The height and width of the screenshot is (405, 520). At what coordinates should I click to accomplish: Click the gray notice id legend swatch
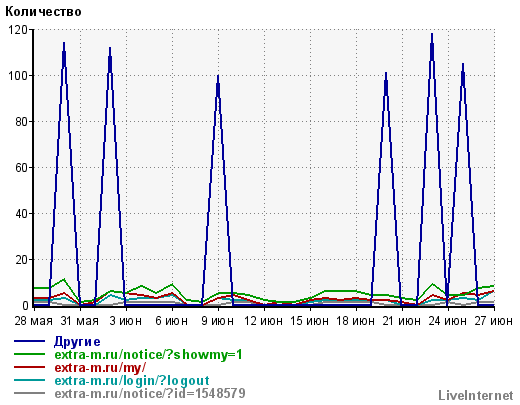pos(29,393)
